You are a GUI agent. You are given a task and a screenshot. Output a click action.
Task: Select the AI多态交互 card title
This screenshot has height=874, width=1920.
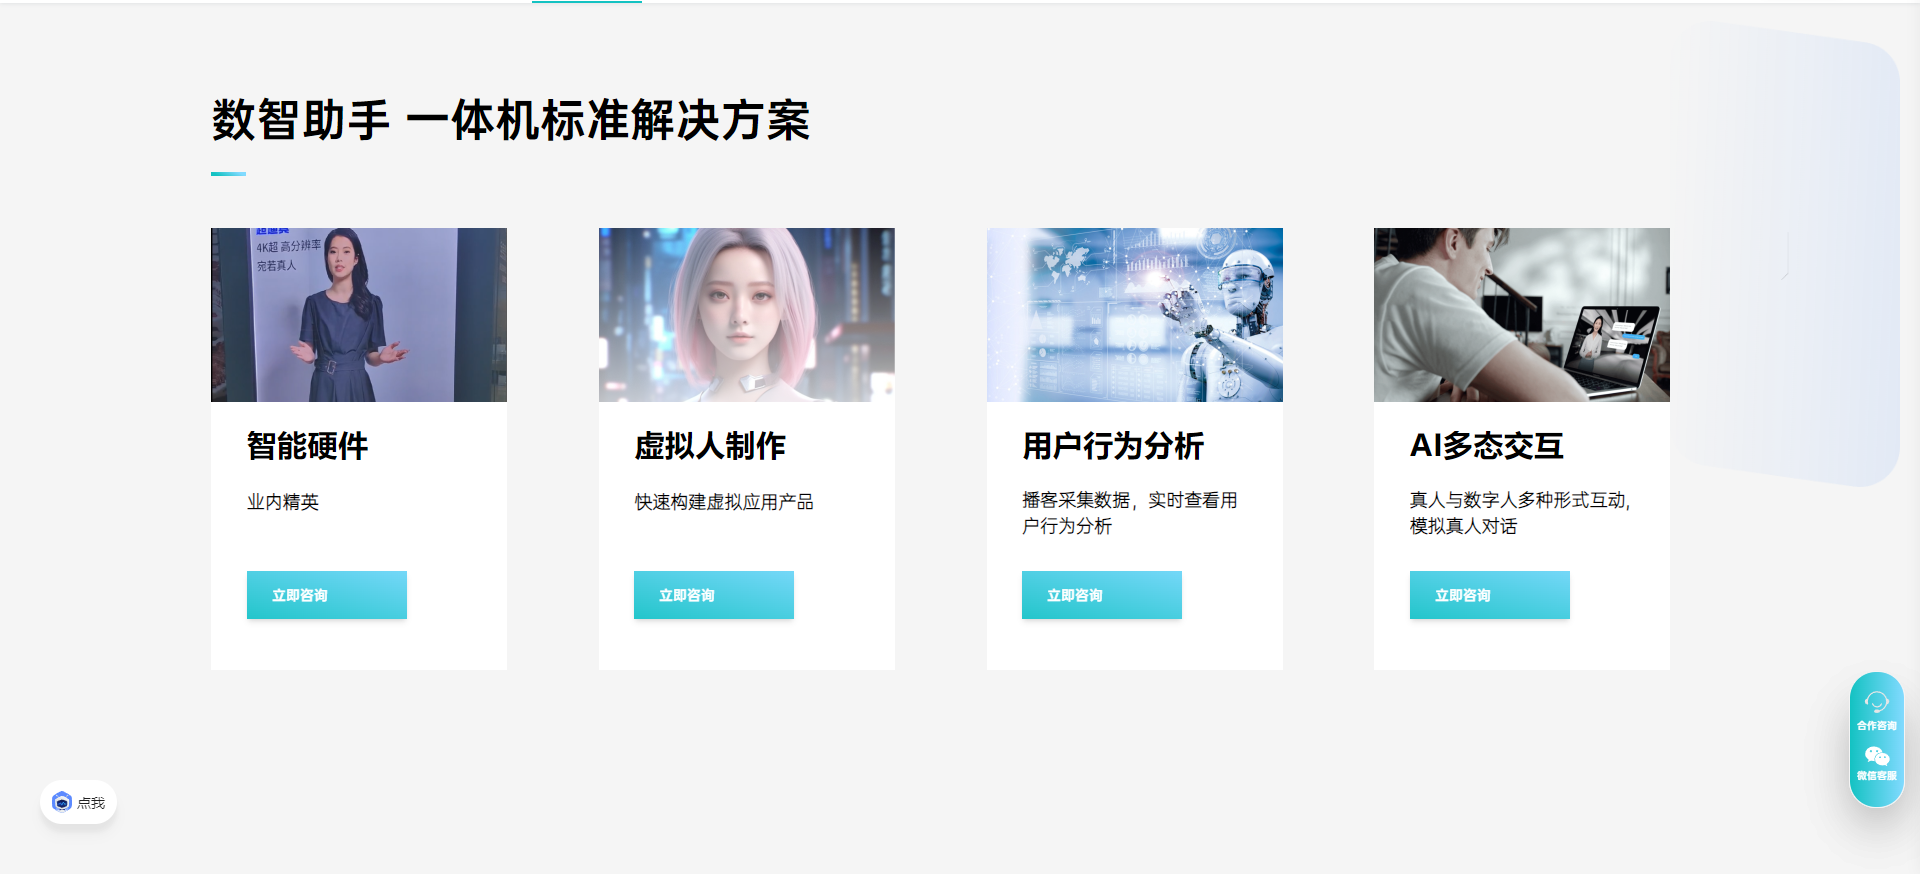[1487, 446]
